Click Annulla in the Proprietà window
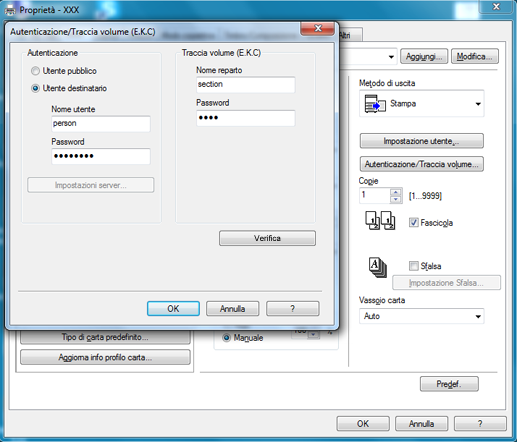Screen dimensions: 517x442 [x=422, y=424]
